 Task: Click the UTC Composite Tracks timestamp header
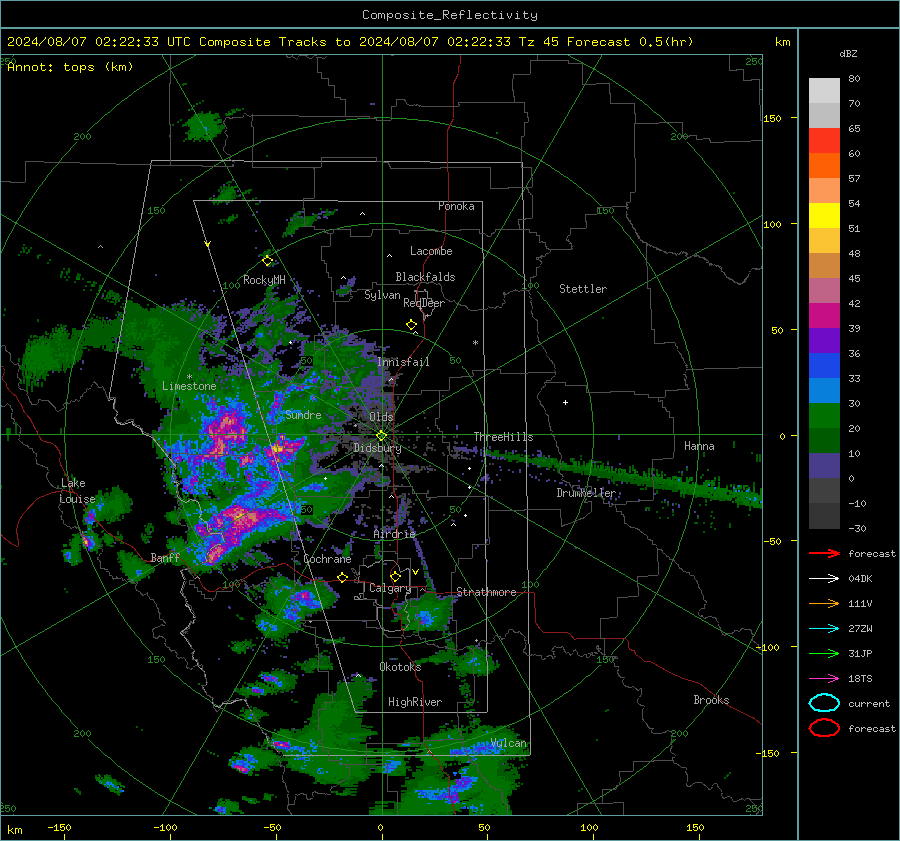(x=350, y=42)
